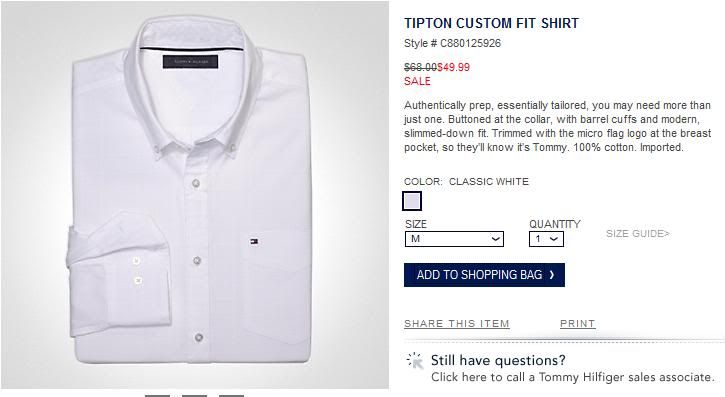
Task: Click the Still have questions? heading
Action: (498, 360)
